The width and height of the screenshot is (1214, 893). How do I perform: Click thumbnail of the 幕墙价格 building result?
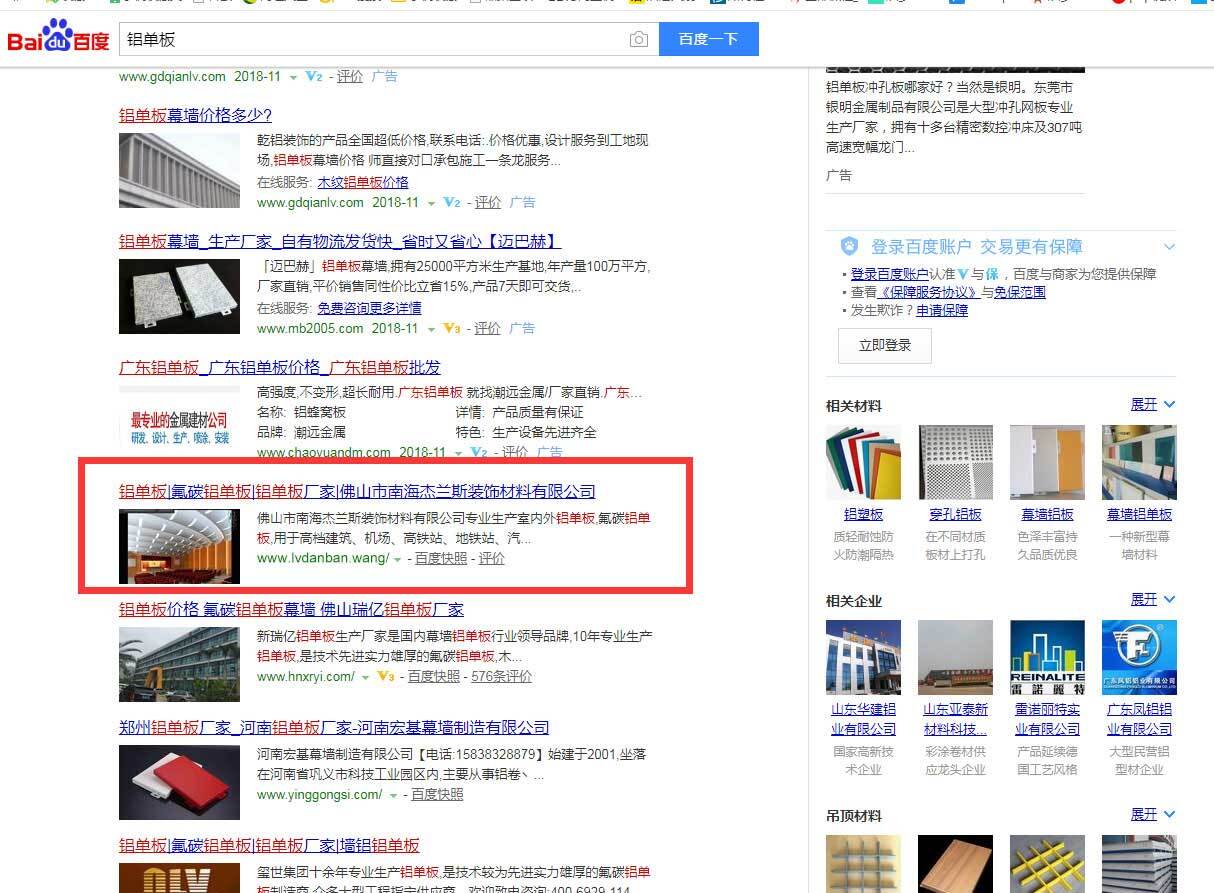pyautogui.click(x=179, y=171)
